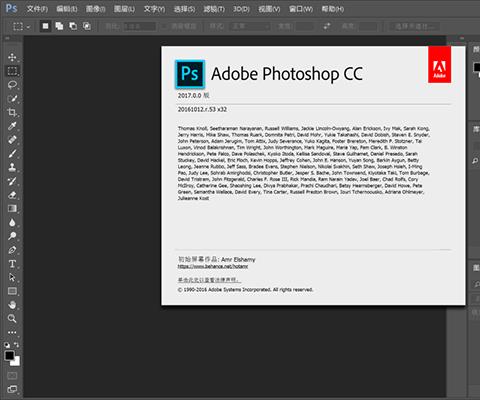The image size is (480, 400).
Task: Click the foreground color swatch
Action: click(x=9, y=356)
